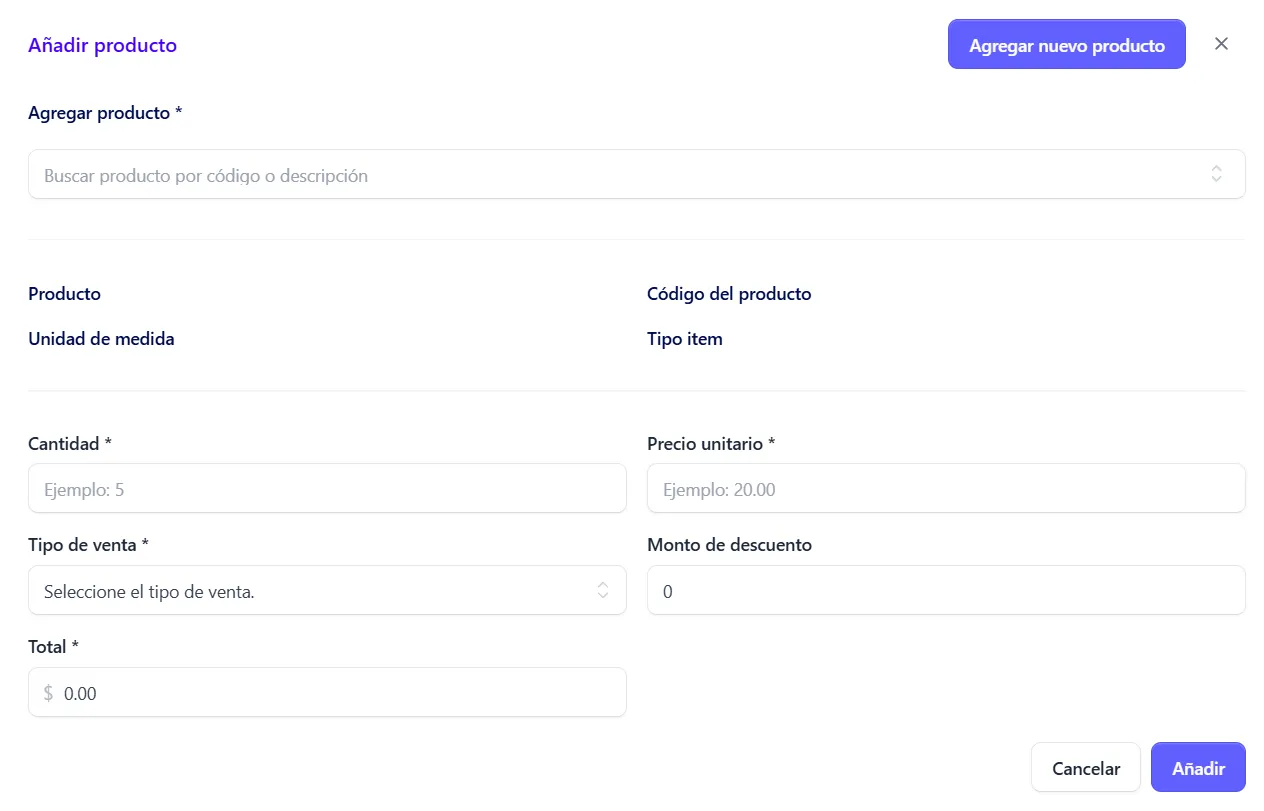The height and width of the screenshot is (811, 1264).
Task: Click the Unidad de medida label
Action: (101, 338)
